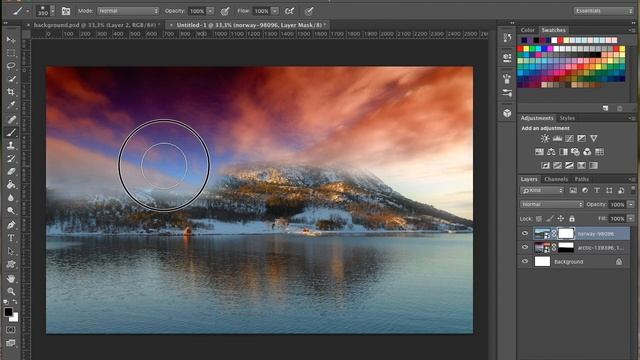Select the Healing Brush tool

tap(11, 119)
